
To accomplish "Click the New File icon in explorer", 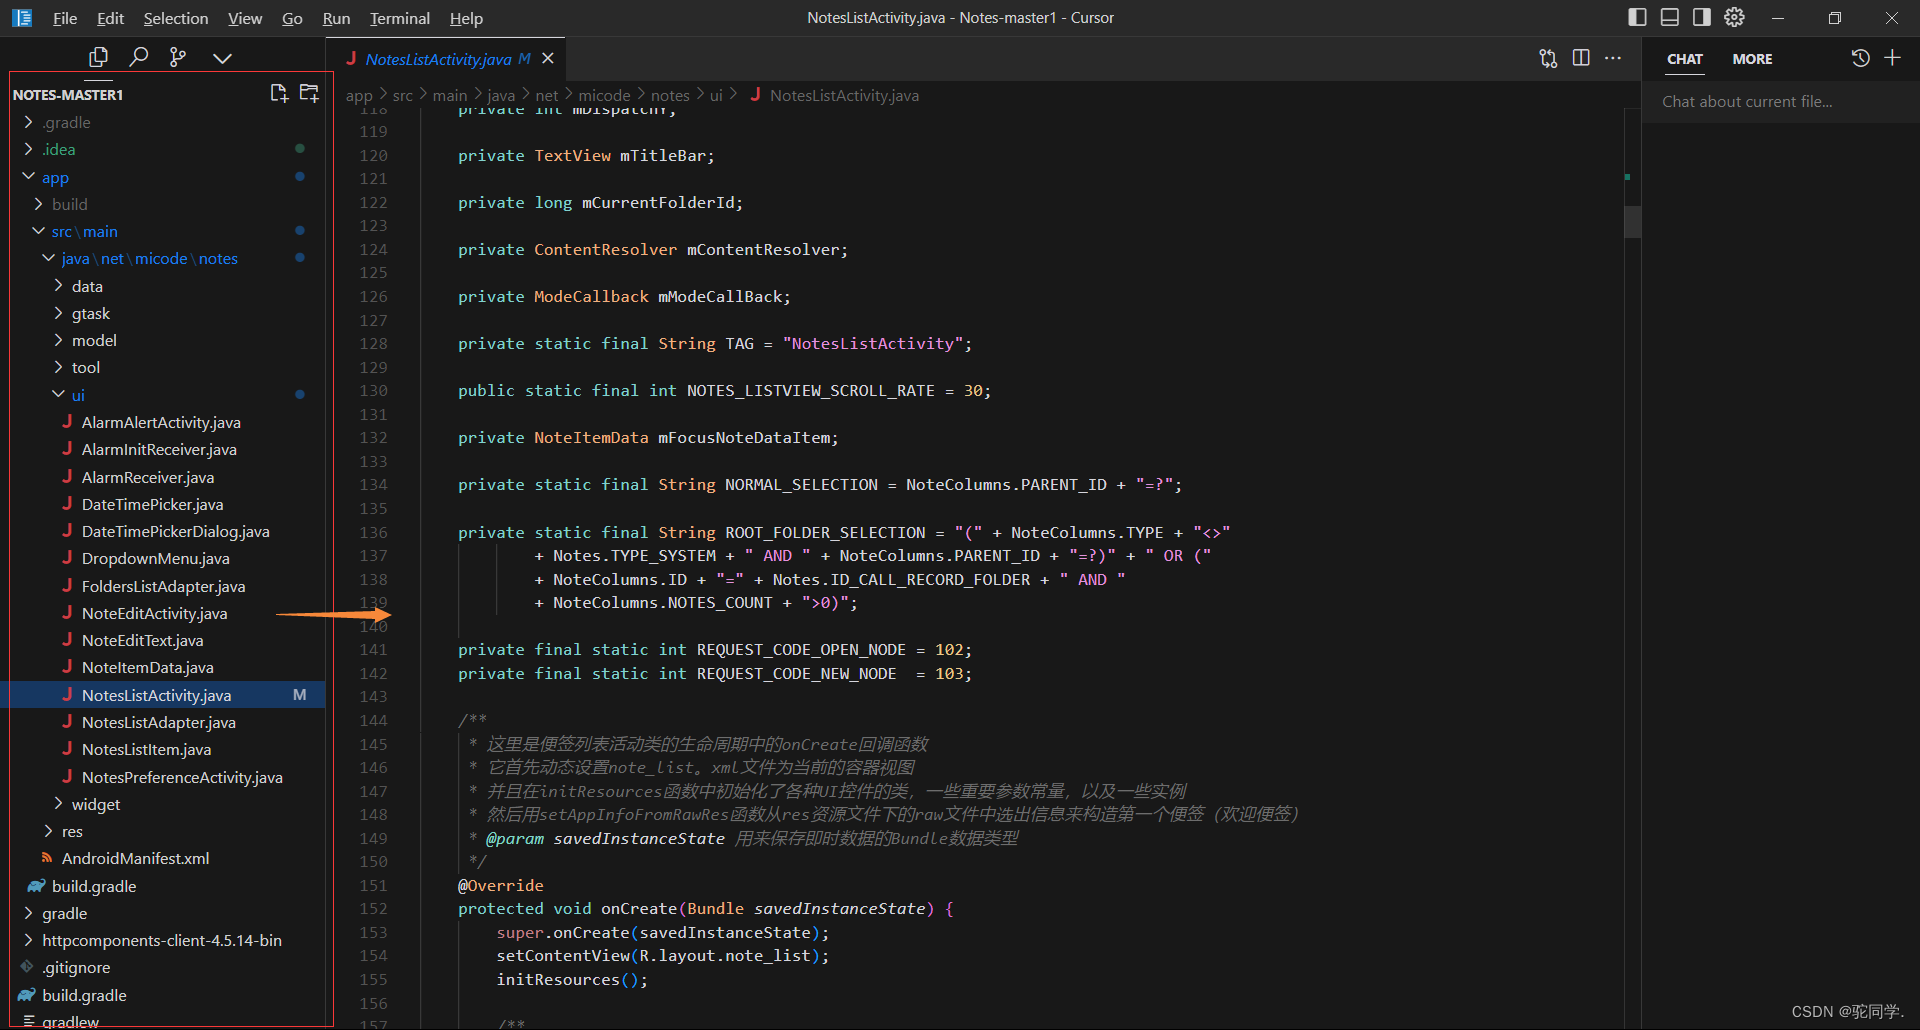I will 279,93.
